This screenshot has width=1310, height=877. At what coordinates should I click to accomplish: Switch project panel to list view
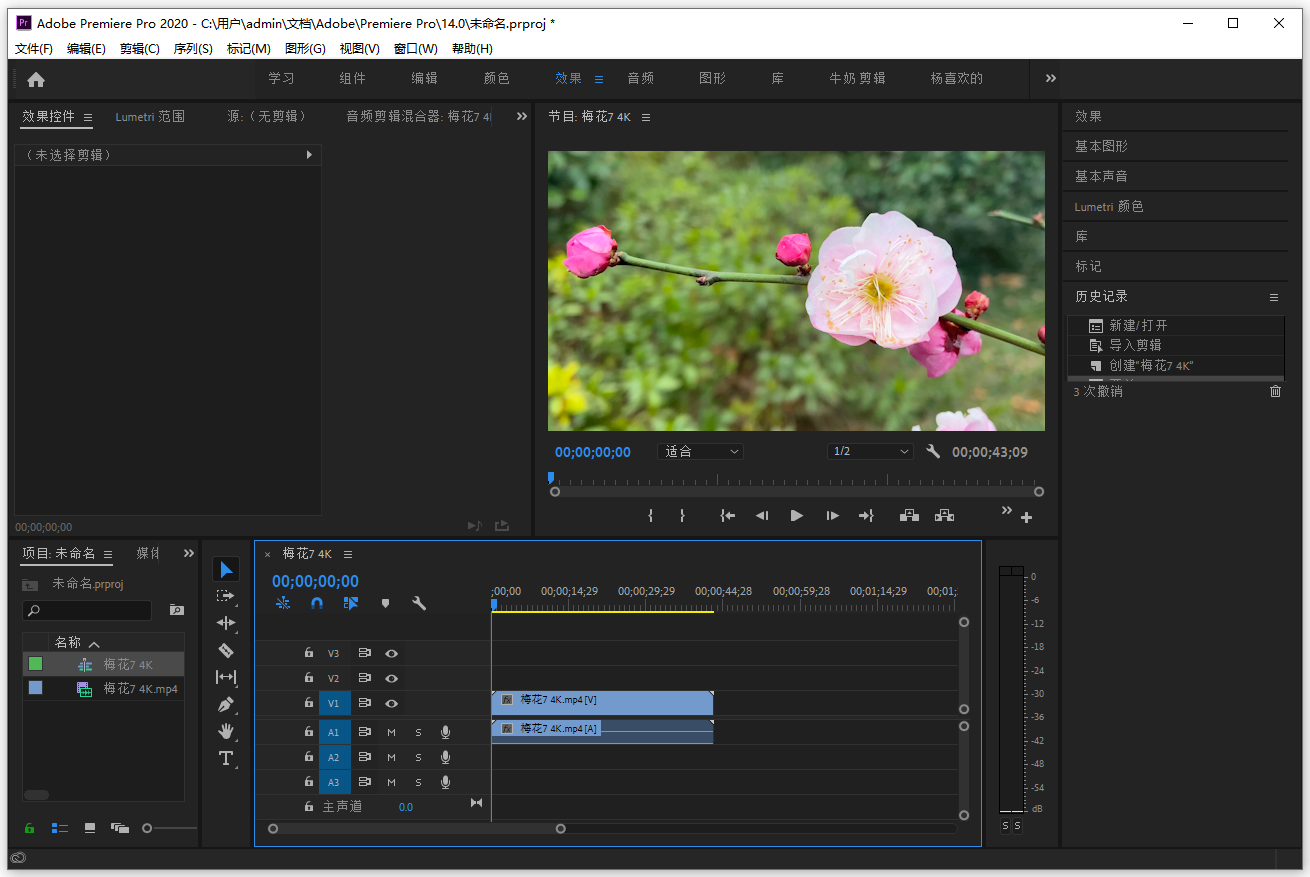60,828
